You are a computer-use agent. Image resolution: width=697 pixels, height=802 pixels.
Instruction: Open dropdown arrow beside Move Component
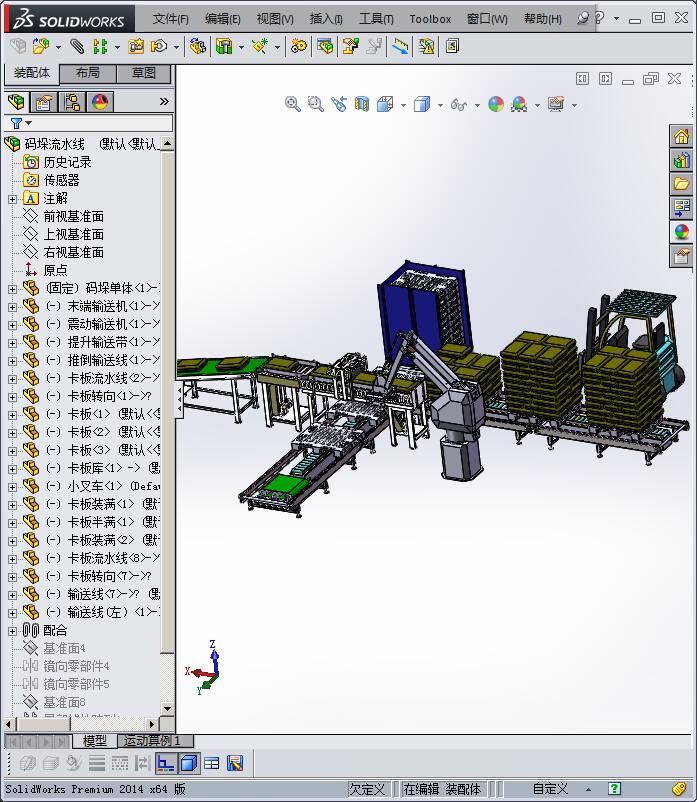pyautogui.click(x=176, y=47)
